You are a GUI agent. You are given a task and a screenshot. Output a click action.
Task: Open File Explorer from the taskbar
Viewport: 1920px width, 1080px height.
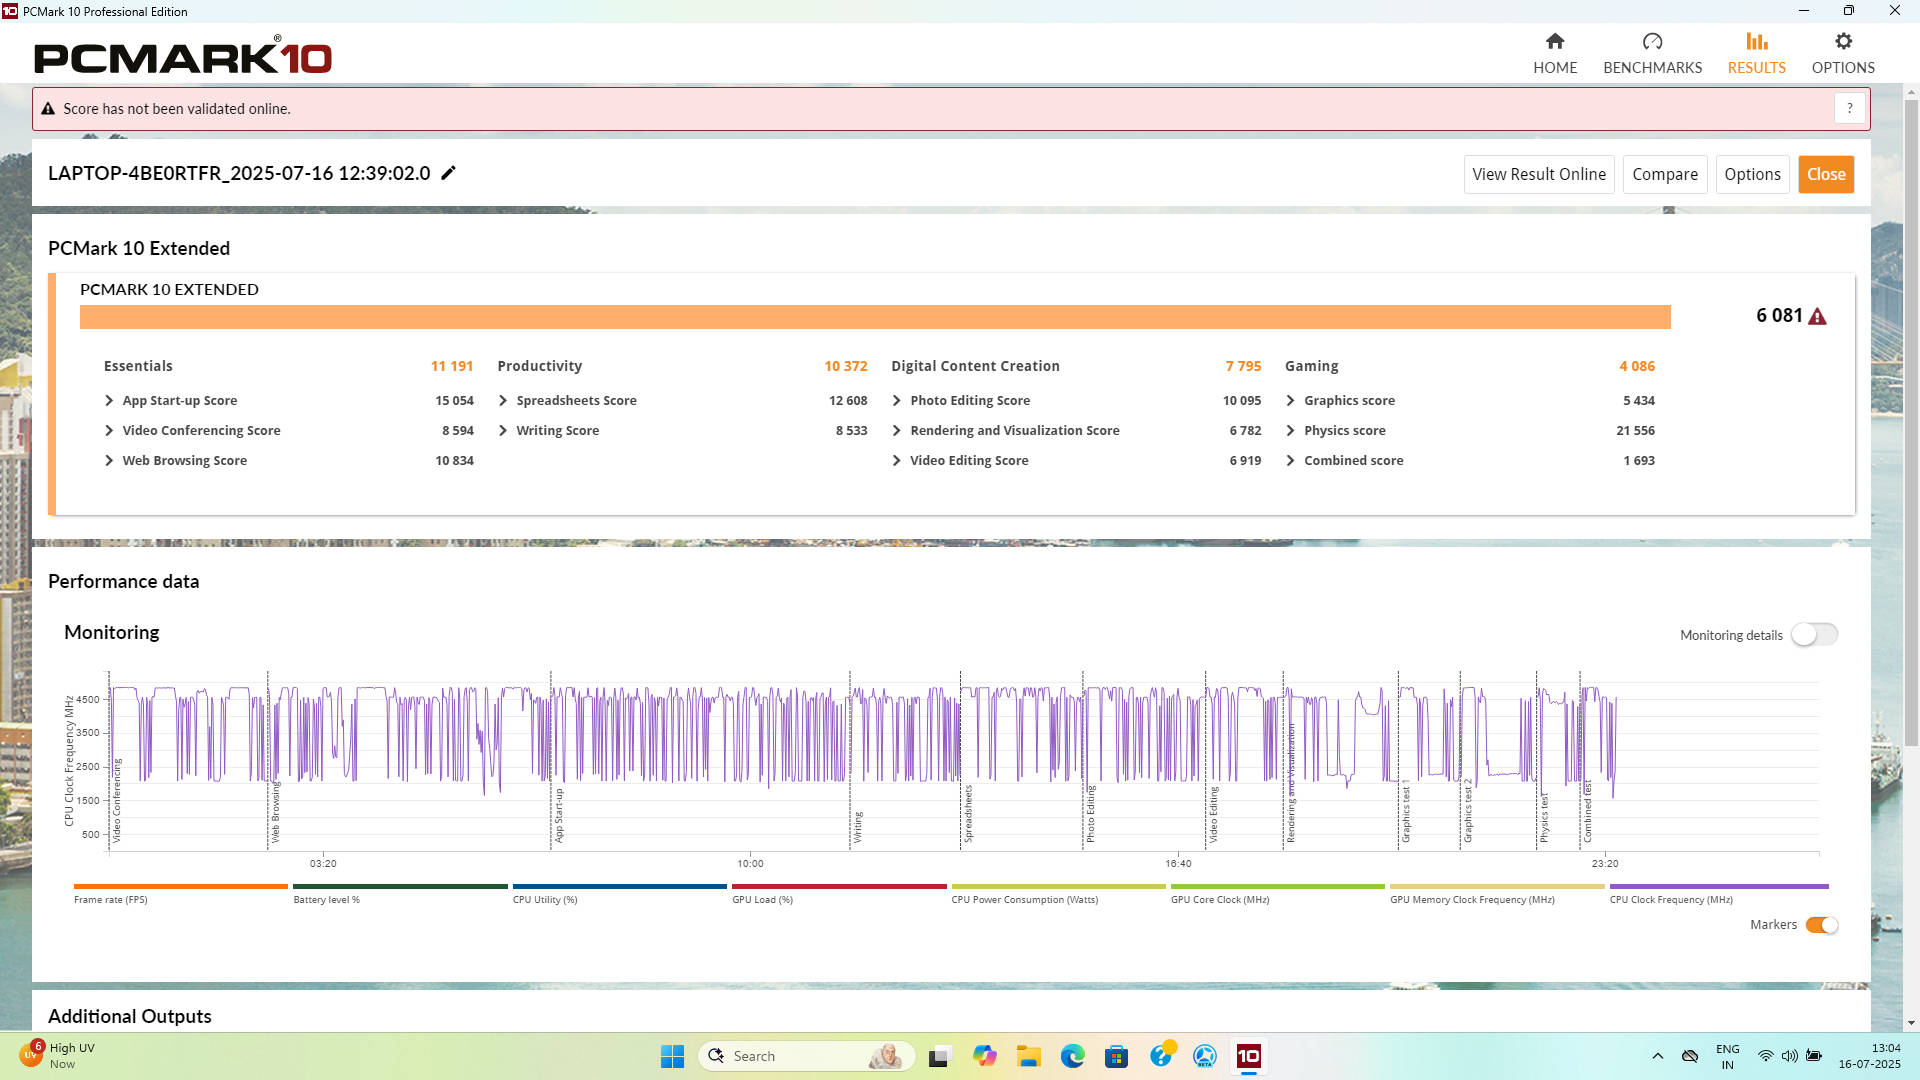click(x=1028, y=1056)
